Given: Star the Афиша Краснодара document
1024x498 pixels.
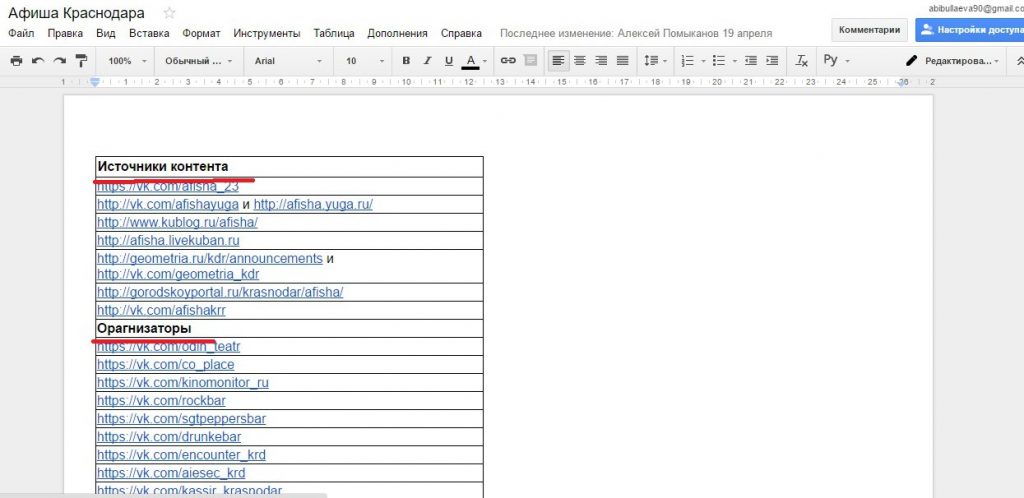Looking at the screenshot, I should [x=169, y=13].
